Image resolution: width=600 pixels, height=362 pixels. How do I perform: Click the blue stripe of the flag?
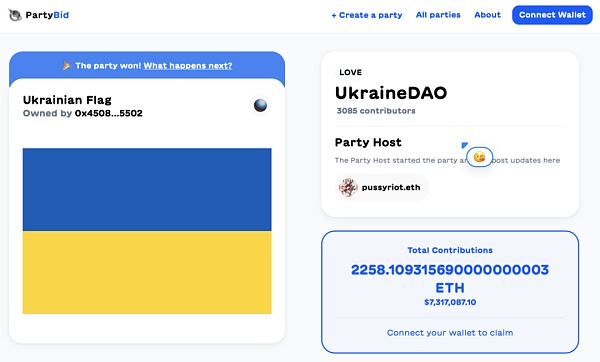point(147,189)
